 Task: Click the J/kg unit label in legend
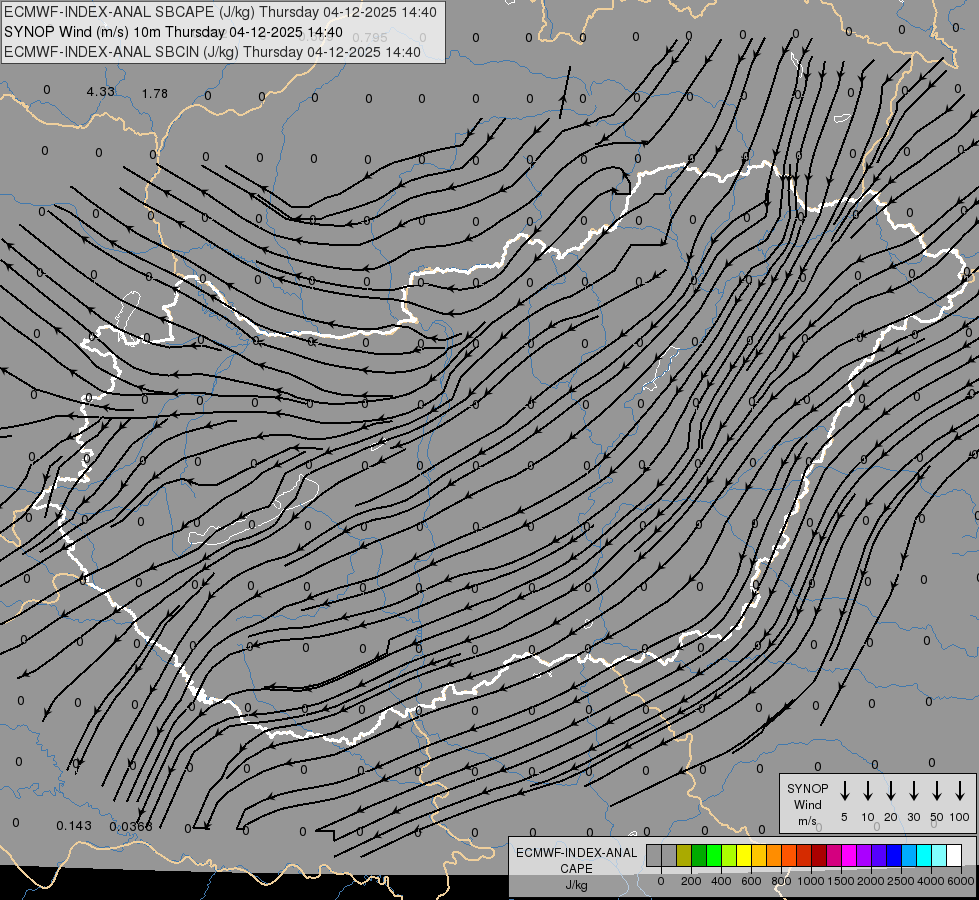[576, 885]
